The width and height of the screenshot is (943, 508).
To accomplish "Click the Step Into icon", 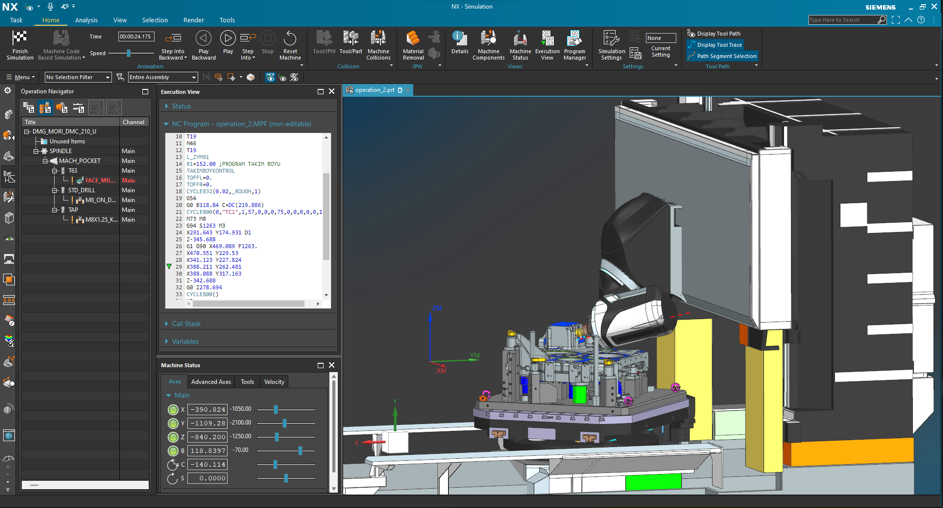I will click(x=248, y=38).
